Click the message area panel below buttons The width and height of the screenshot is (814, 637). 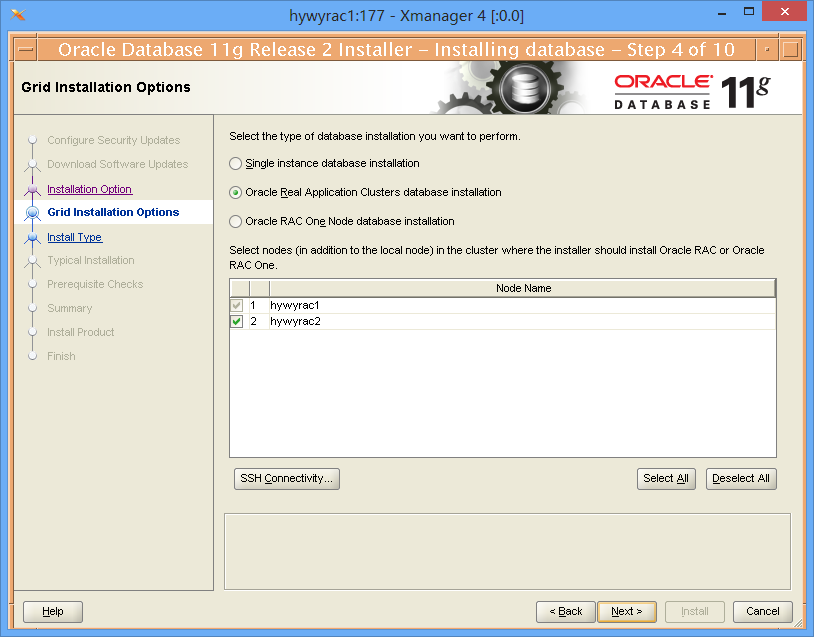pos(507,552)
